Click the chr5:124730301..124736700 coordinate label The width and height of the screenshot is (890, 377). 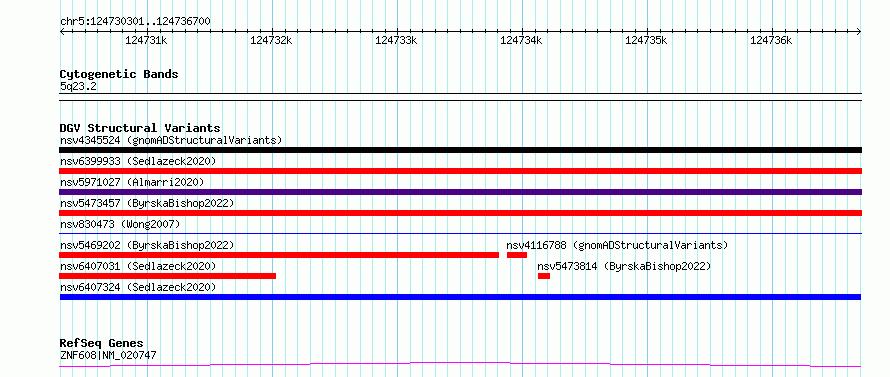(135, 21)
